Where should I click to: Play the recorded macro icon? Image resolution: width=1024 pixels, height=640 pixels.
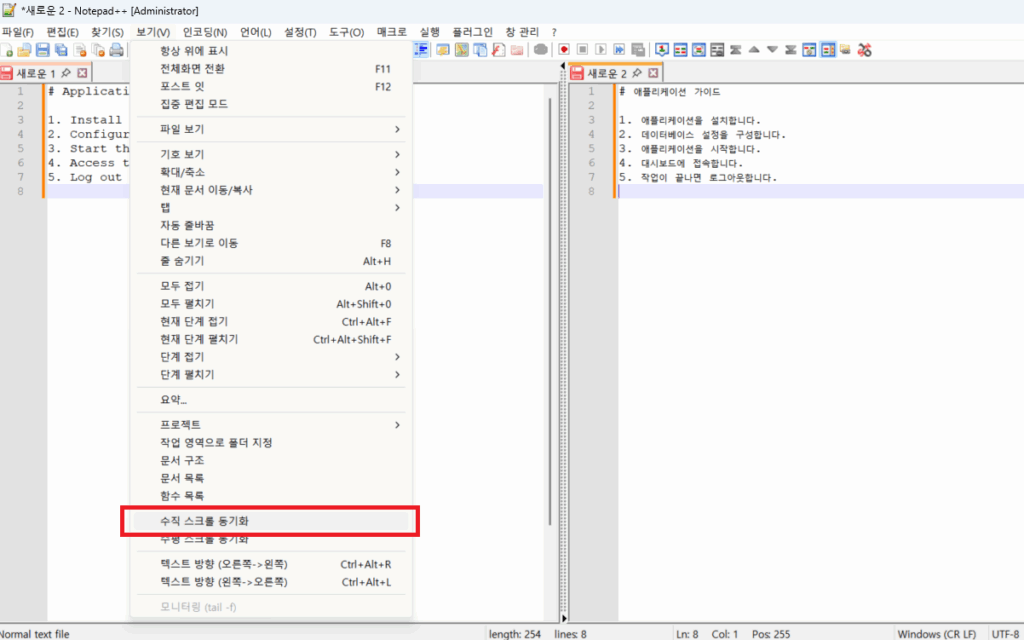599,48
